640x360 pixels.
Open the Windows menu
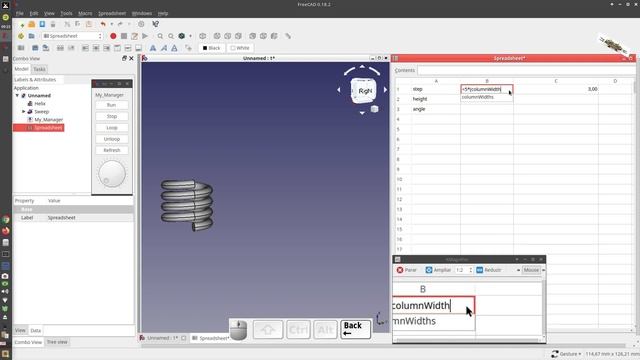pos(142,13)
